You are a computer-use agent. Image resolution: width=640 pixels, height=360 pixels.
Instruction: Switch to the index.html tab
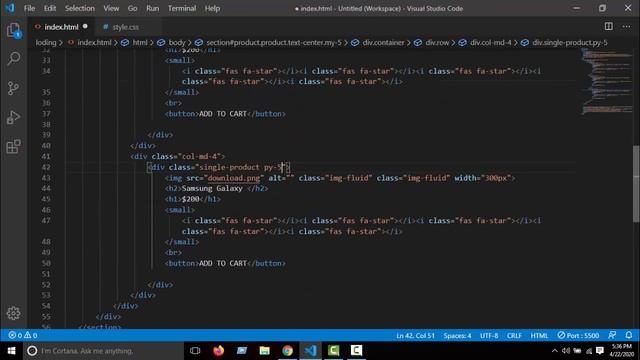(x=61, y=27)
